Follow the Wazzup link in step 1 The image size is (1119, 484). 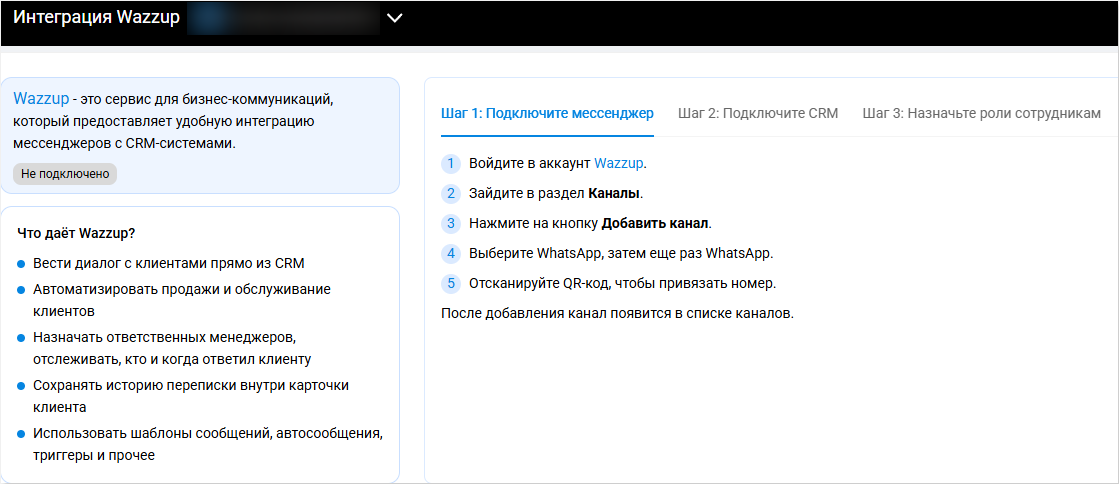click(x=619, y=163)
